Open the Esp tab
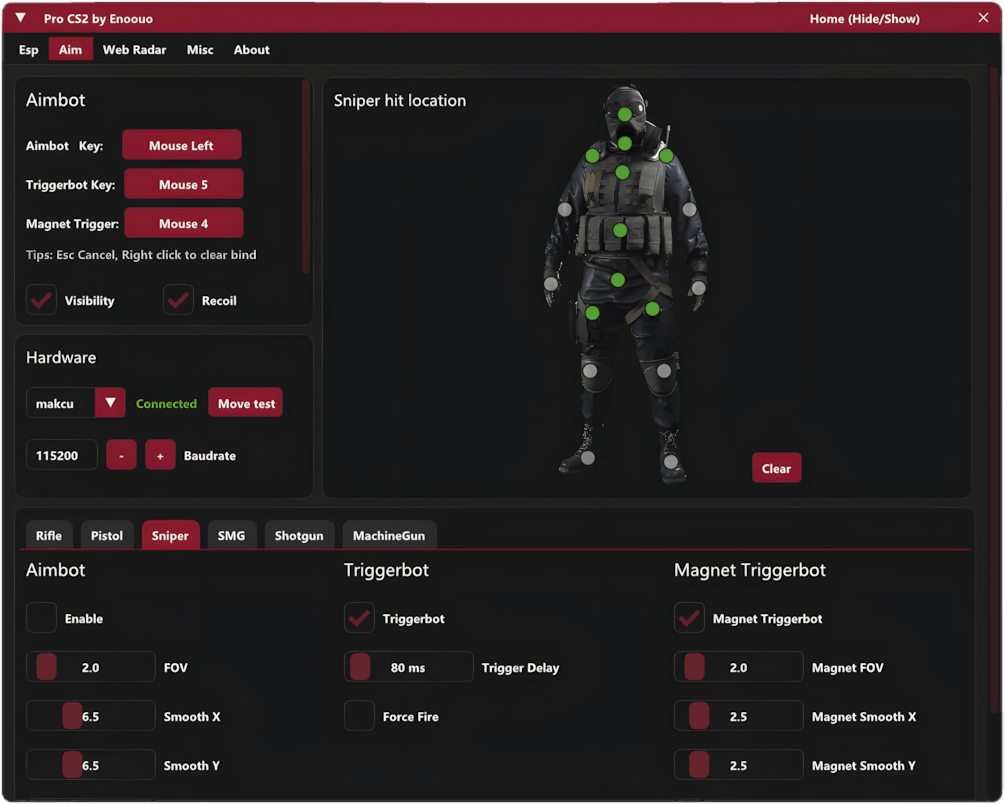 pos(28,49)
